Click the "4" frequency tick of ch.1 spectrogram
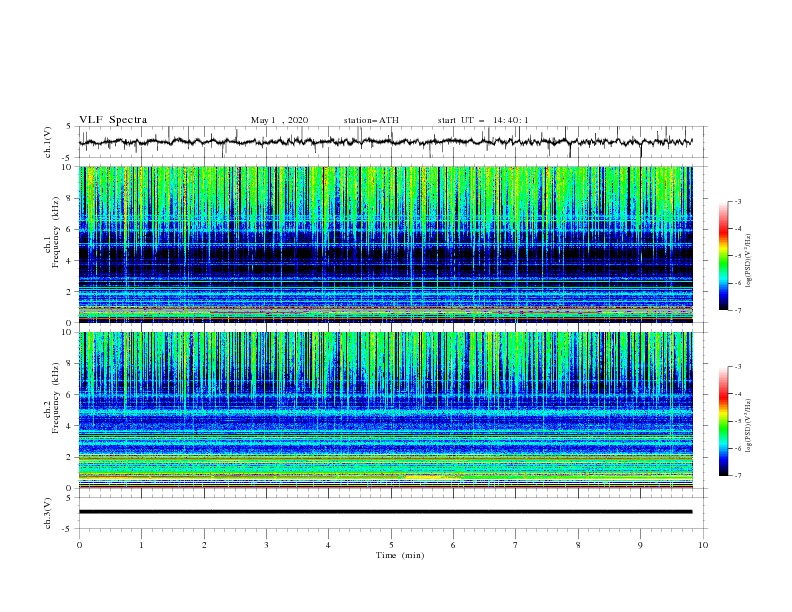 pyautogui.click(x=70, y=261)
